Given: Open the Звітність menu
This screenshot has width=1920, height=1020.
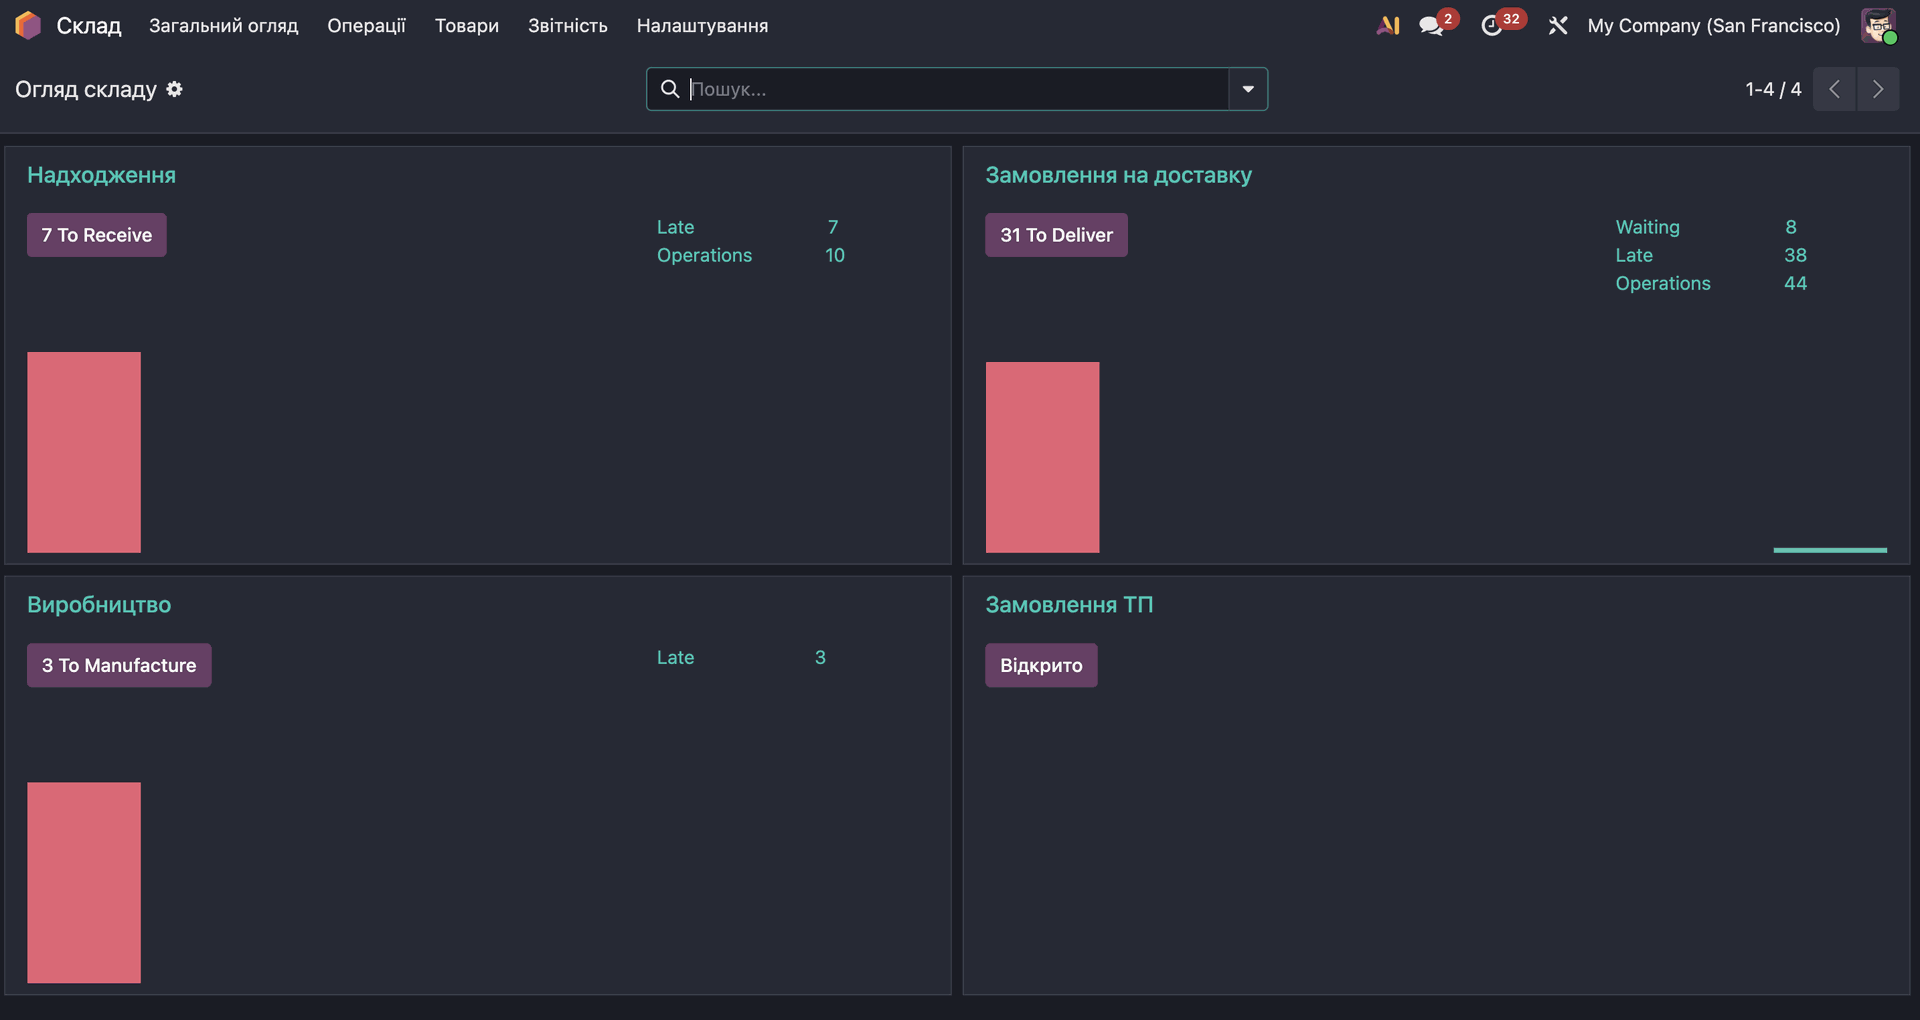Looking at the screenshot, I should pyautogui.click(x=567, y=26).
